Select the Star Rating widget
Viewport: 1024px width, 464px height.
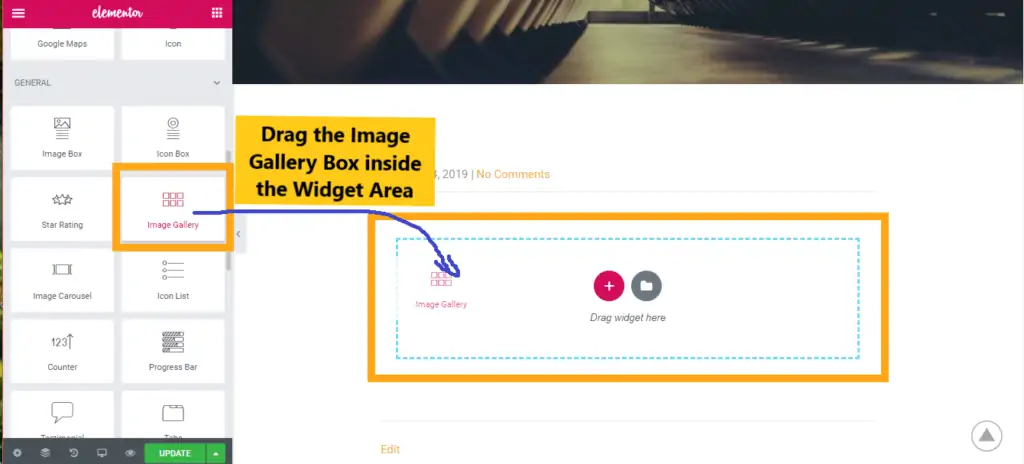[x=62, y=209]
